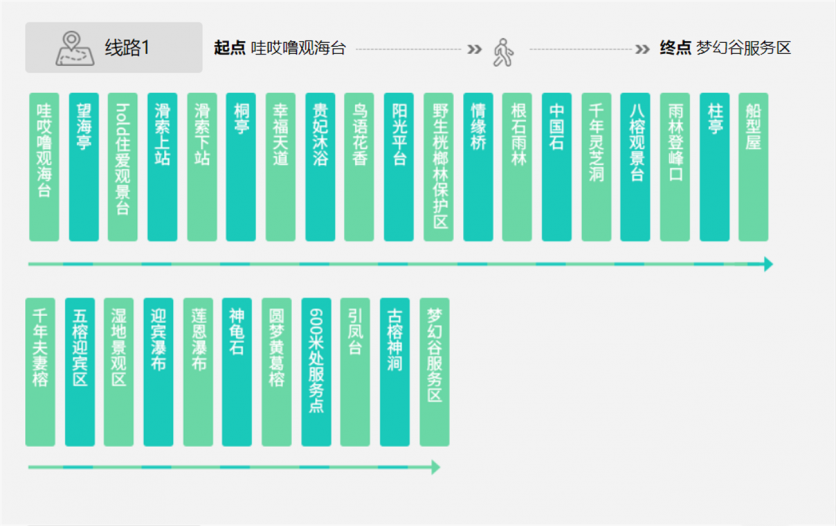Choose the 桐亭 stop card
This screenshot has width=836, height=526.
[241, 167]
